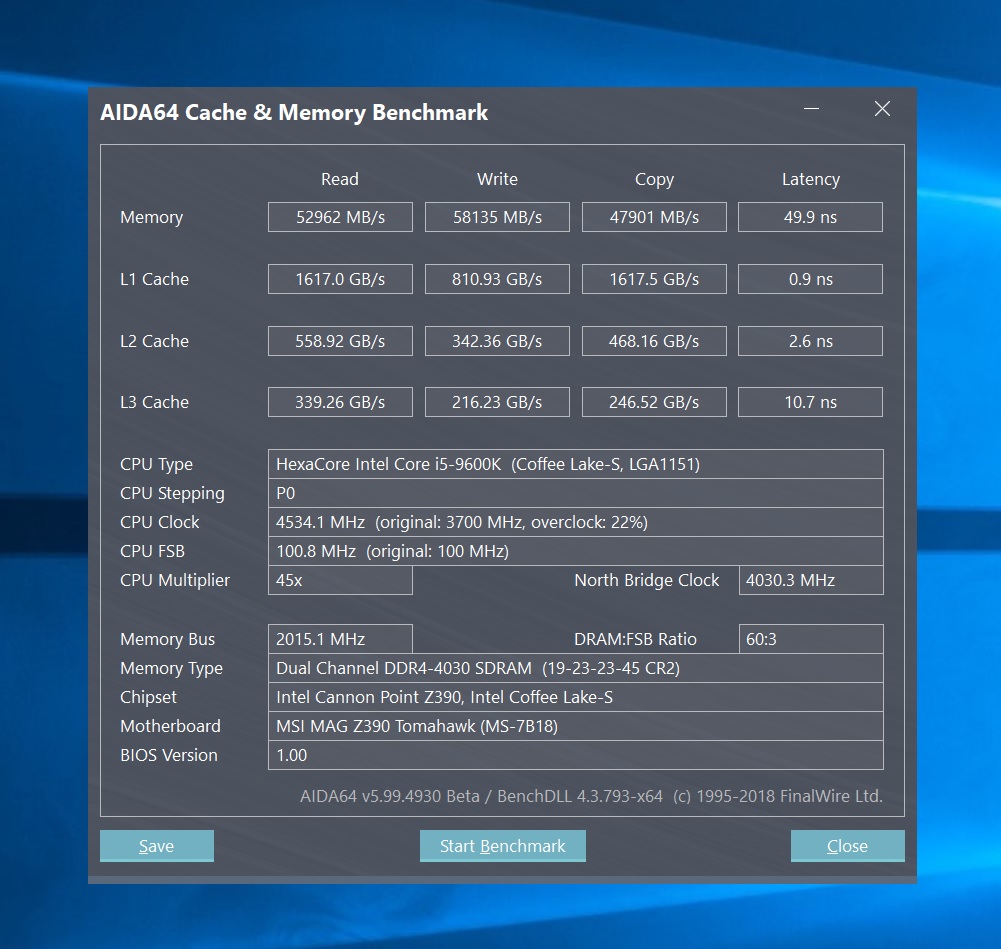Click the CPU Clock field 4534.1 MHz
1001x949 pixels.
click(x=576, y=522)
